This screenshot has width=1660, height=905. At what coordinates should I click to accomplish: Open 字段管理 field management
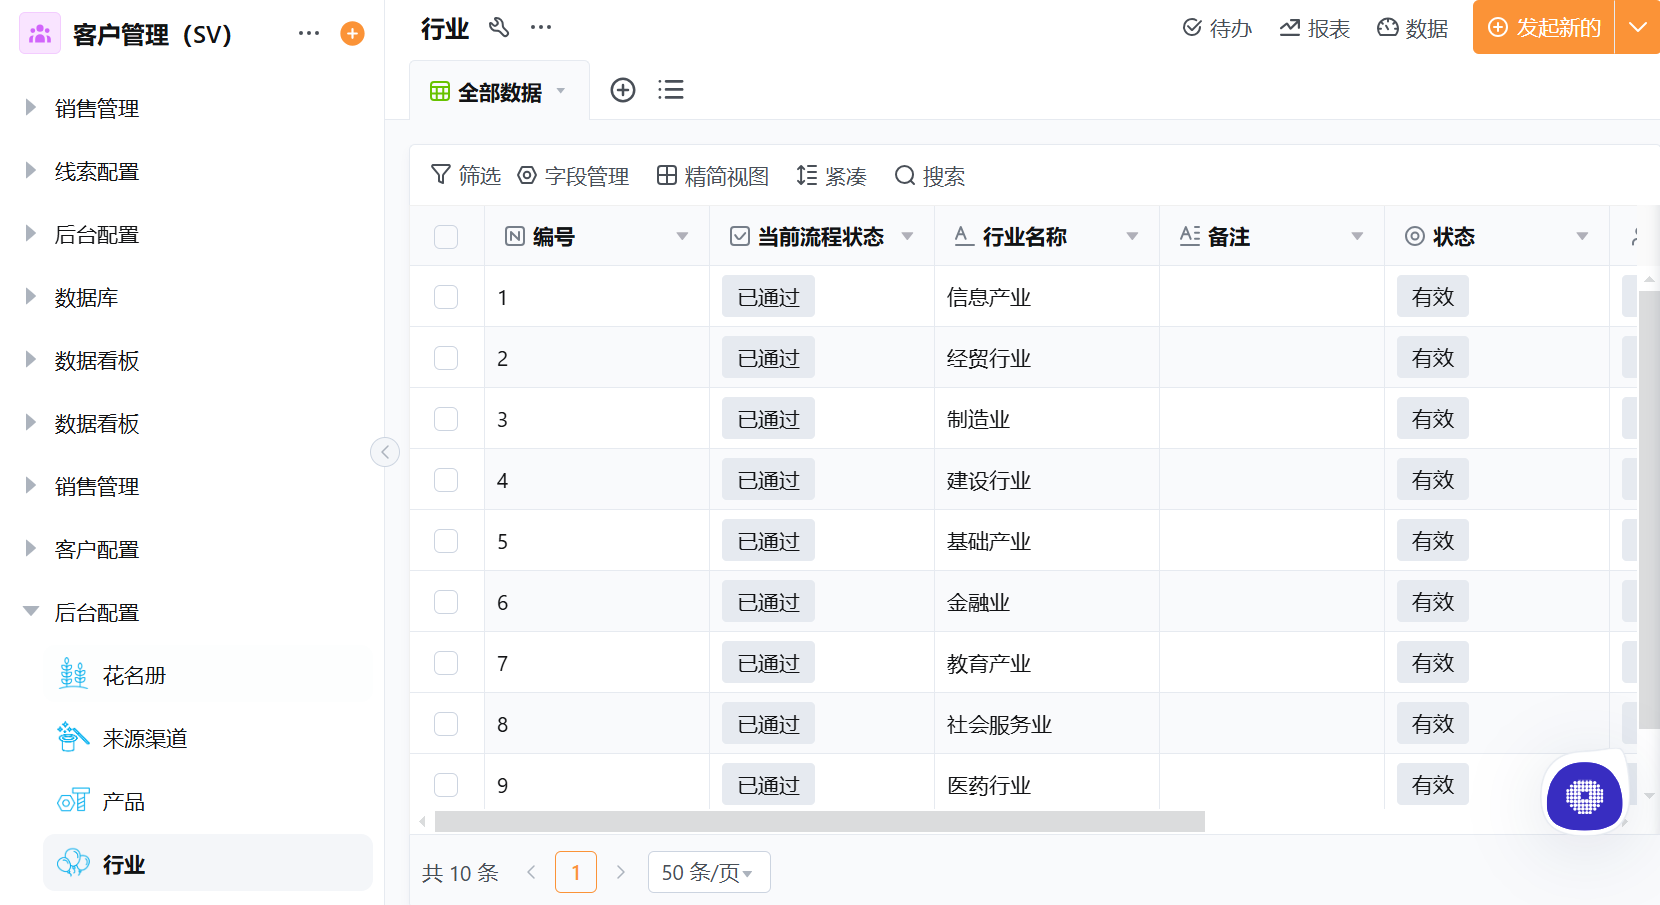[573, 176]
